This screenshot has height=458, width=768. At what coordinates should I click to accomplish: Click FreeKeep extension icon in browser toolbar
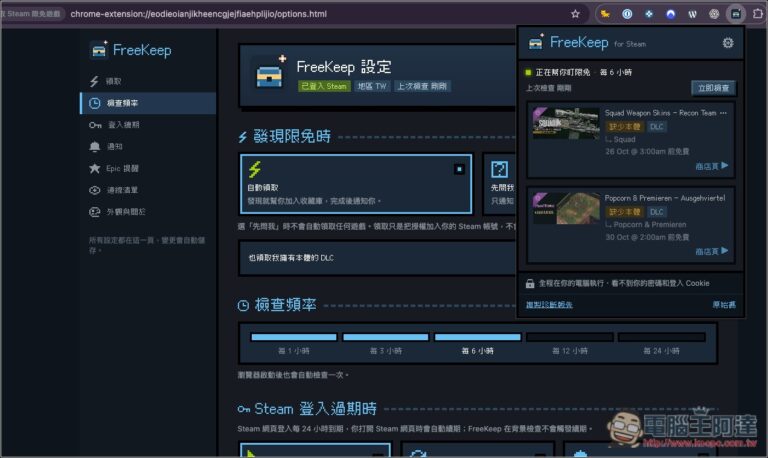[736, 14]
